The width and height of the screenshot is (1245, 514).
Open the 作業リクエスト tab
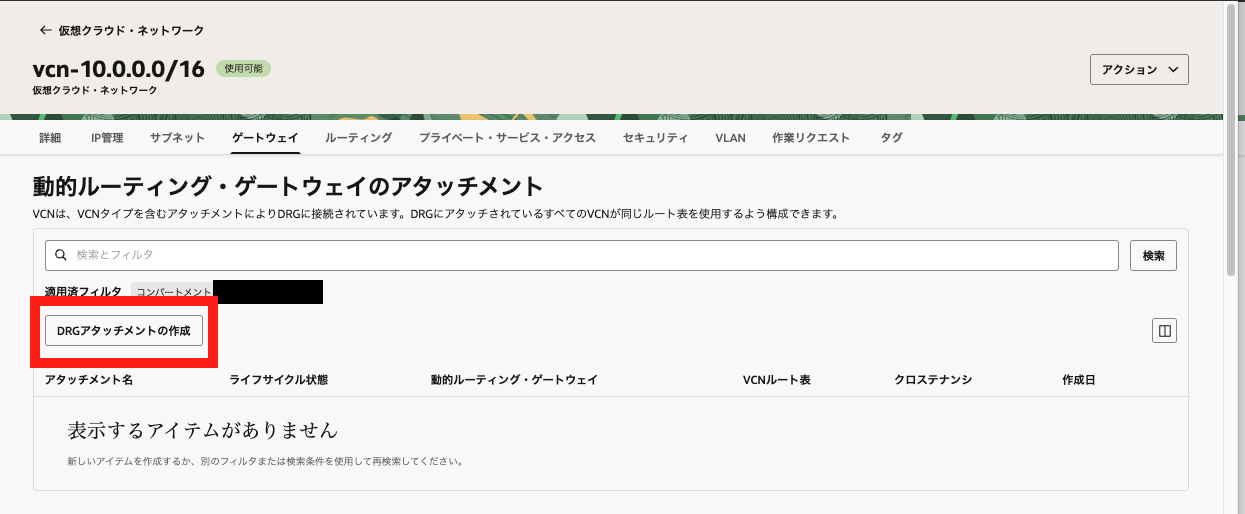click(x=811, y=138)
